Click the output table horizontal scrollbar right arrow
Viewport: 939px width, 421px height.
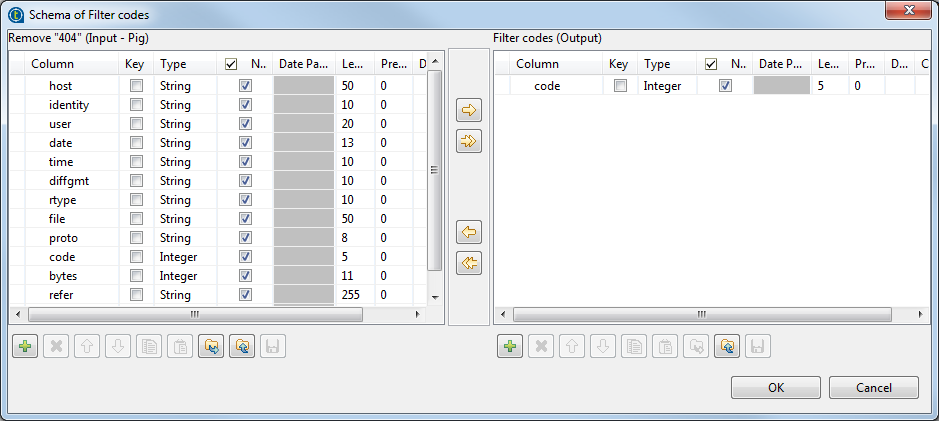pos(920,314)
